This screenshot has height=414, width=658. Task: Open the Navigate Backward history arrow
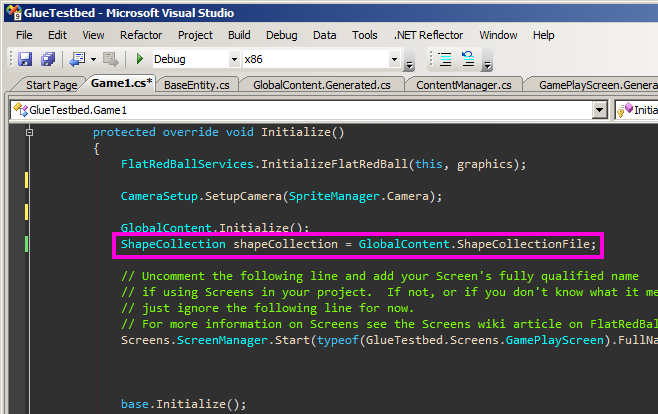pos(93,60)
